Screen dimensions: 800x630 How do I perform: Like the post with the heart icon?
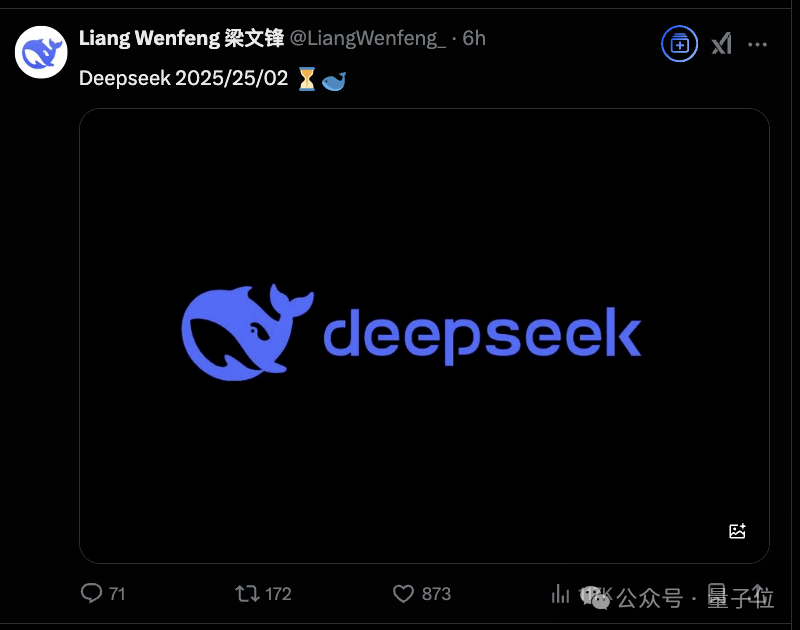(403, 593)
